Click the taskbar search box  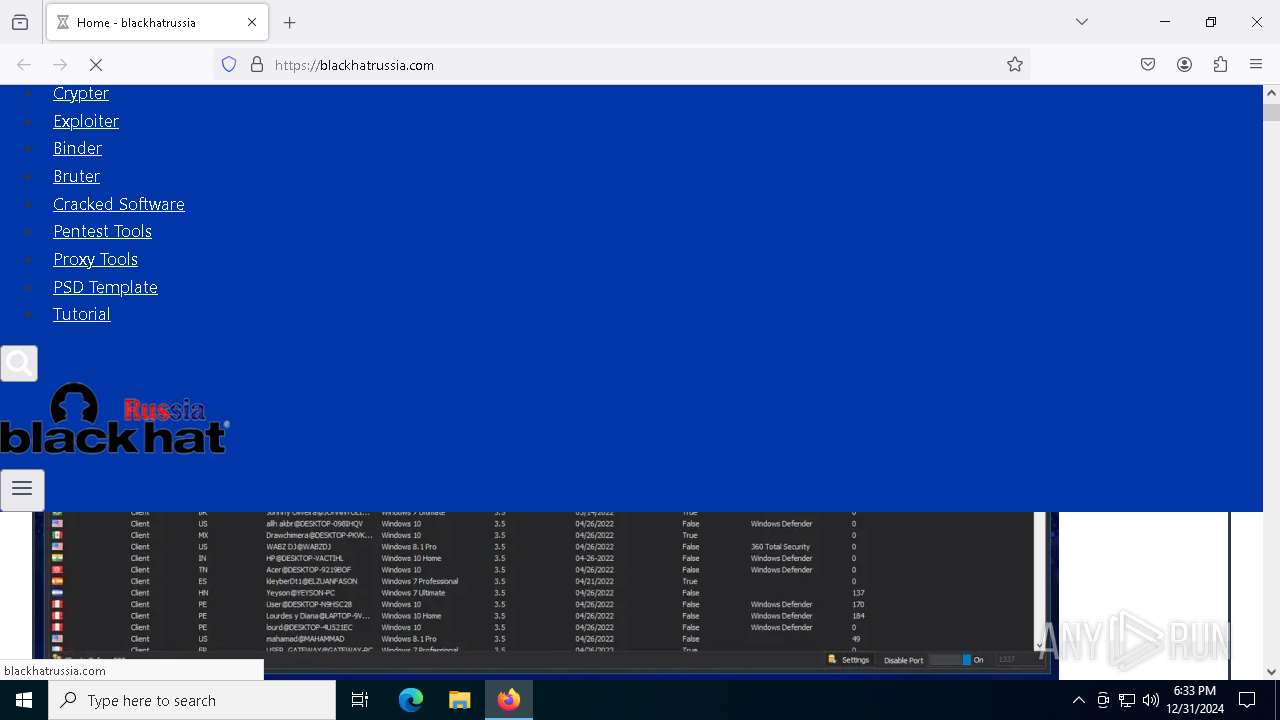192,700
